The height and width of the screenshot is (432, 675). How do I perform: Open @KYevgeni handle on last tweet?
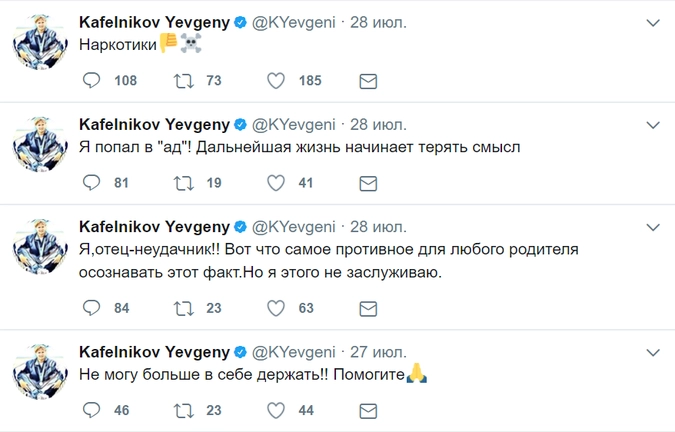(295, 352)
